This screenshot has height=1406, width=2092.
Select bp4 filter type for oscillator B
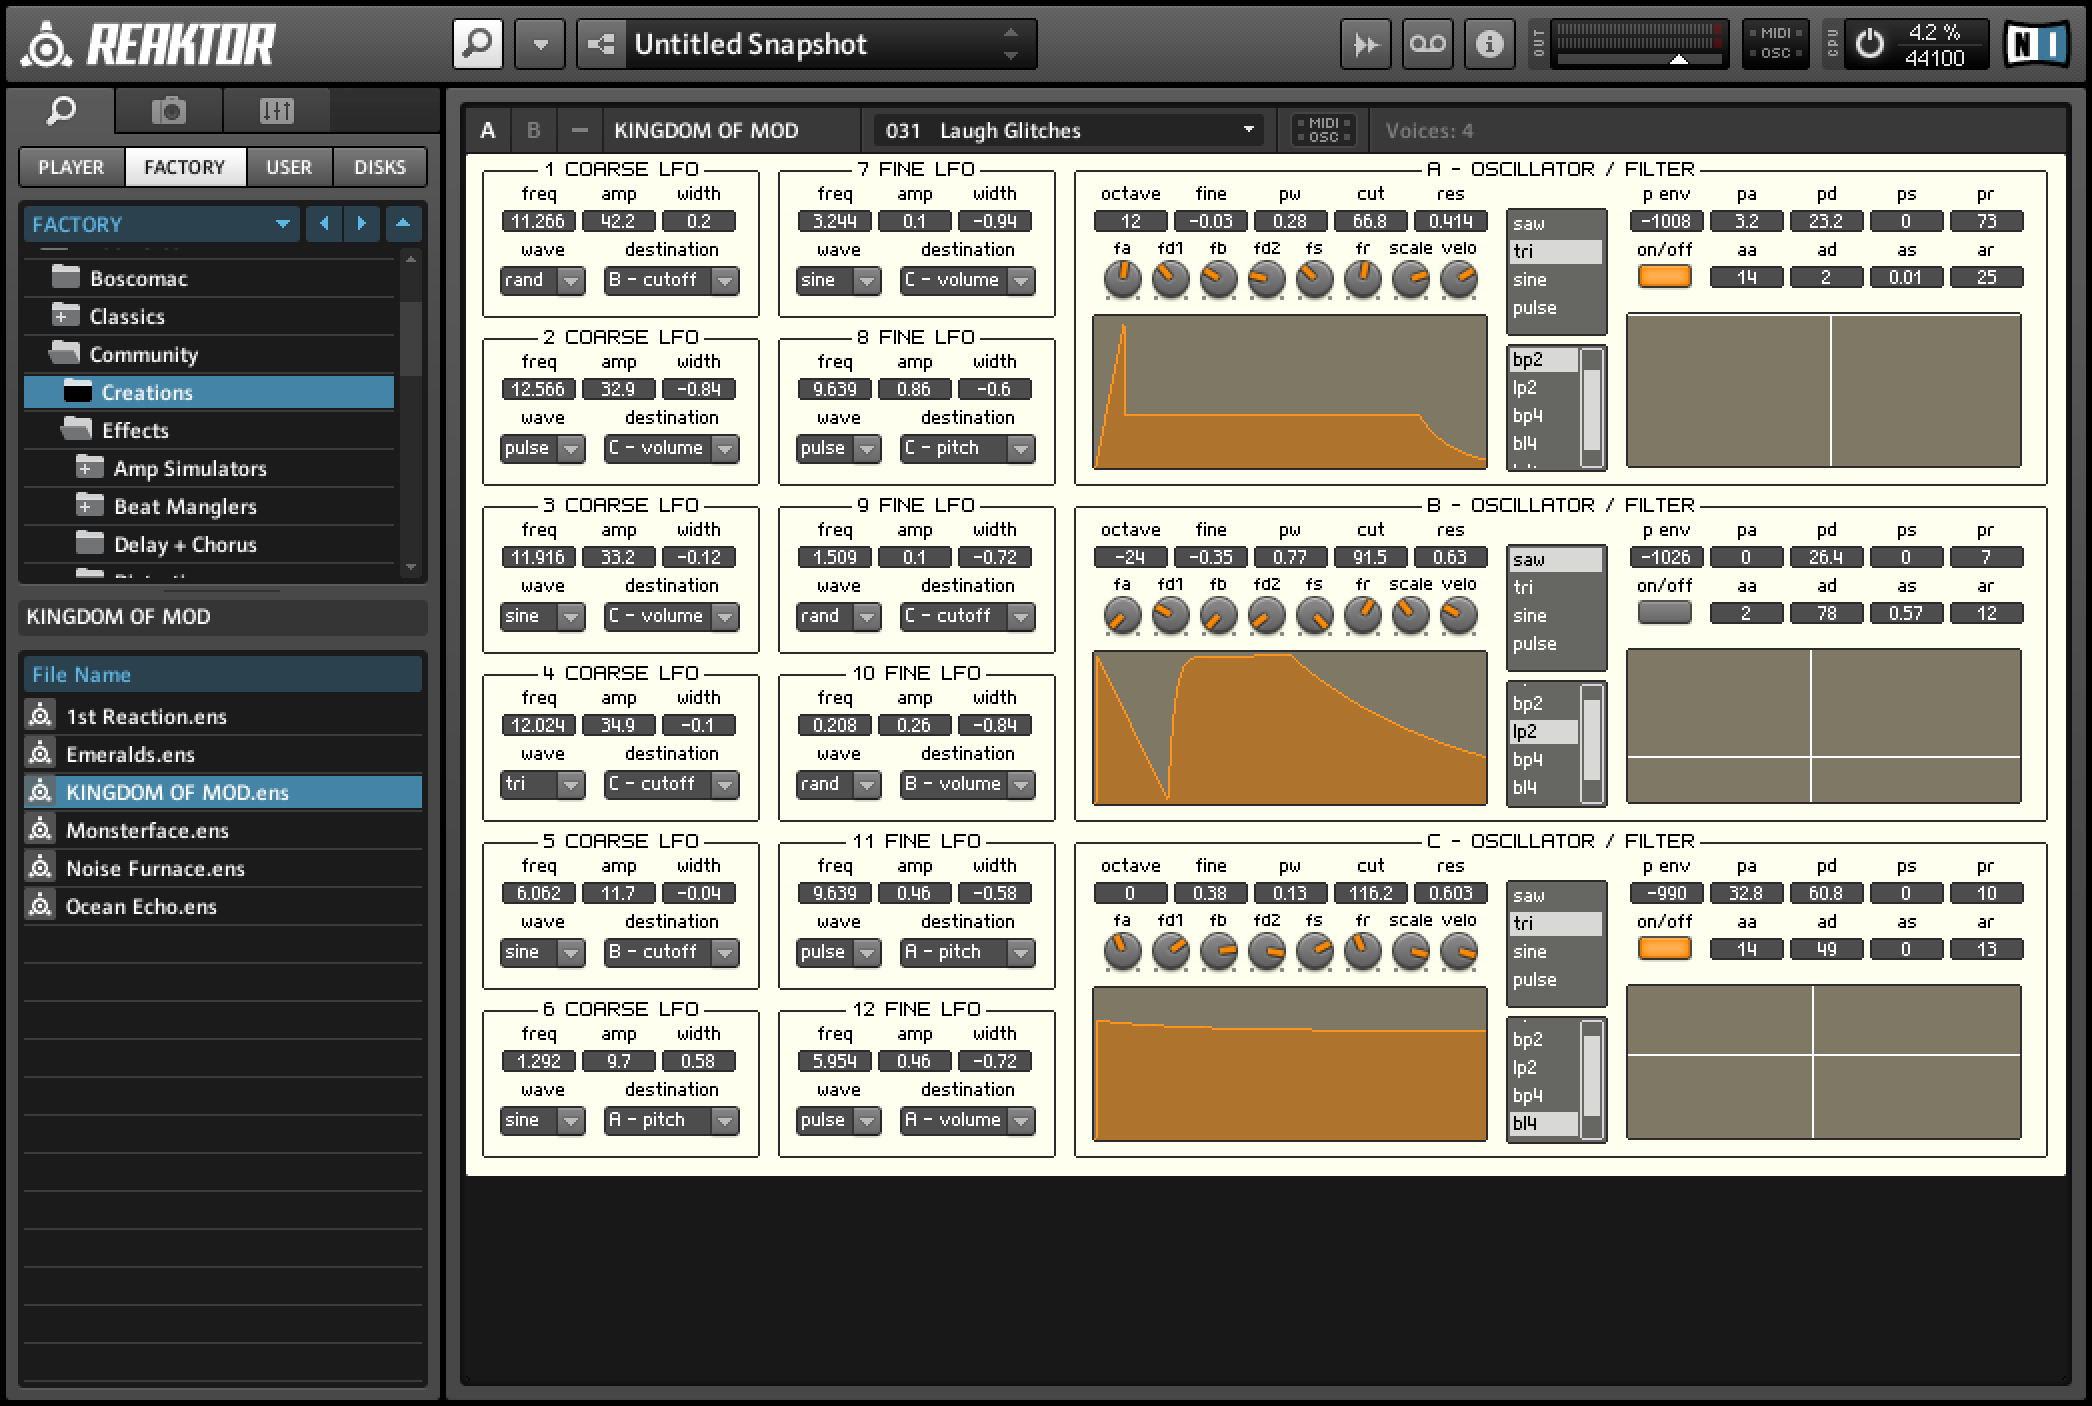point(1544,760)
